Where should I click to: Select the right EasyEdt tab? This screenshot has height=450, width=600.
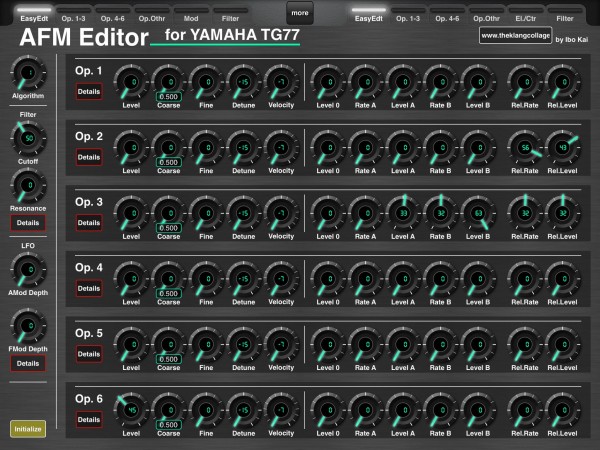[368, 15]
